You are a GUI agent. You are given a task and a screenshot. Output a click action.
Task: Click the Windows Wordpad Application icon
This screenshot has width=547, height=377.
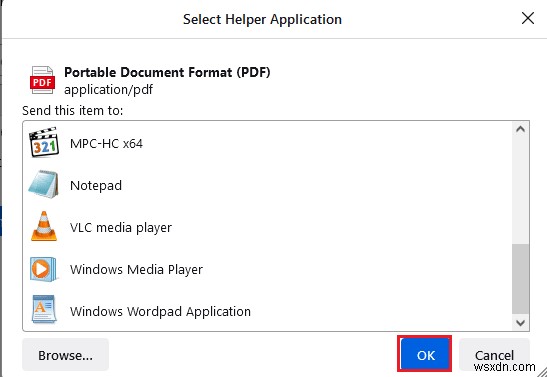coord(44,309)
